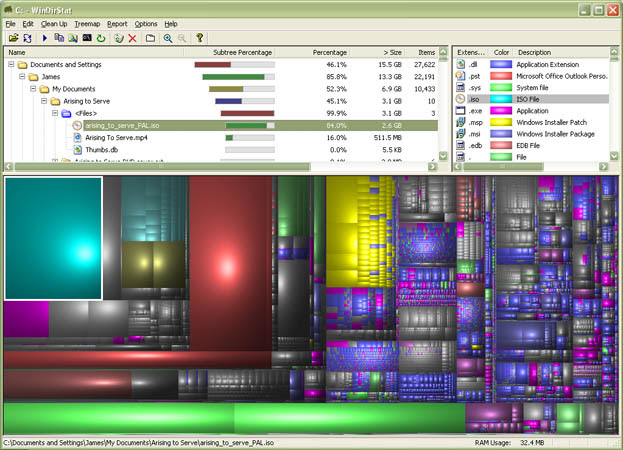Select the large cyan ISO treemap block
This screenshot has width=623, height=450.
(x=53, y=238)
